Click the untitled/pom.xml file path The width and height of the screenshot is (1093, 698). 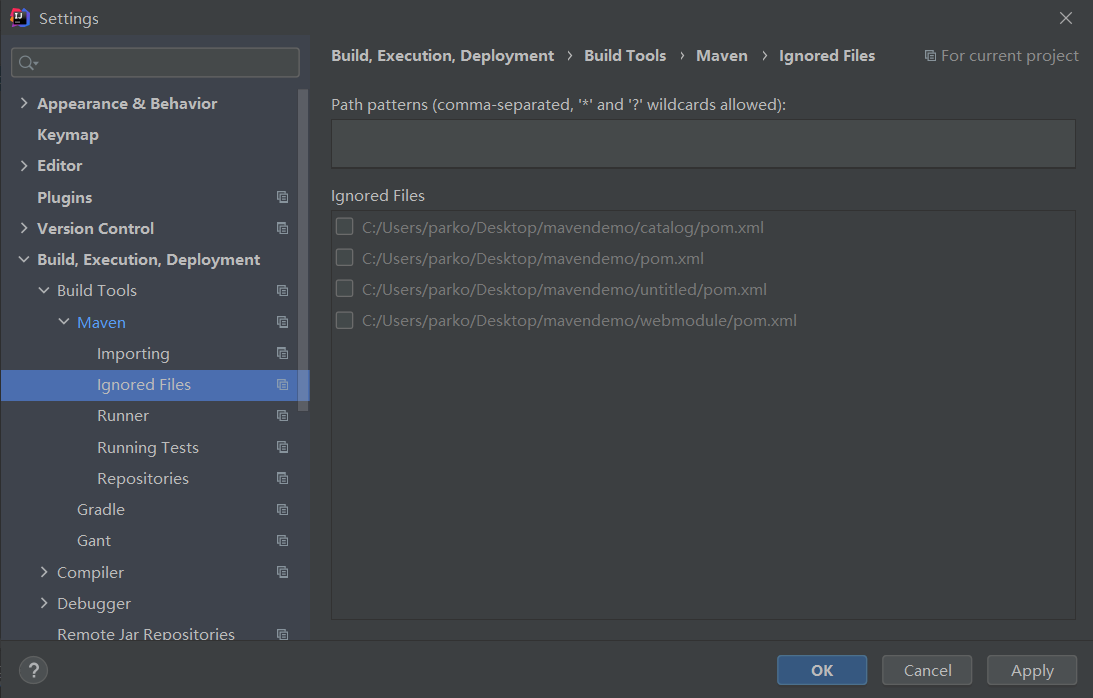564,289
